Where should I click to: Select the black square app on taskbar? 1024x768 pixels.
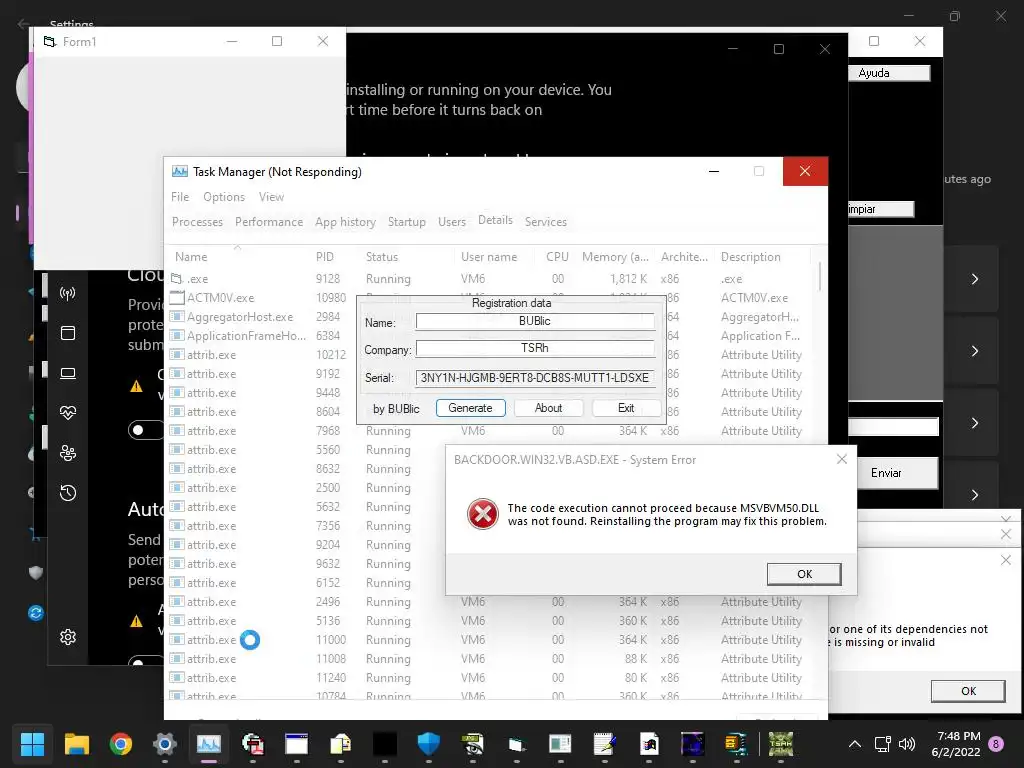[385, 744]
